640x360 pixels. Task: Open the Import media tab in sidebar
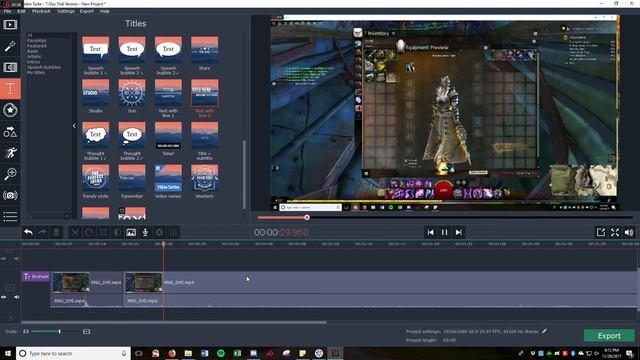click(10, 24)
